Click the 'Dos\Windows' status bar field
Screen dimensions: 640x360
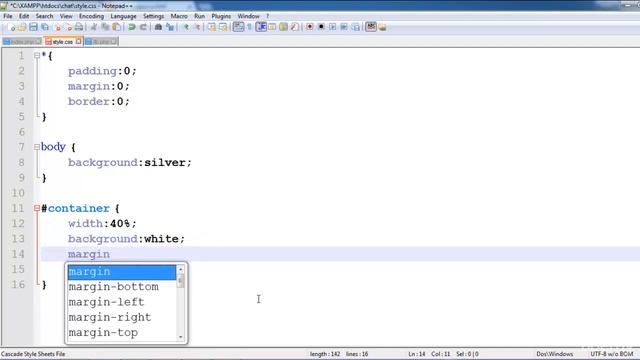pyautogui.click(x=554, y=354)
